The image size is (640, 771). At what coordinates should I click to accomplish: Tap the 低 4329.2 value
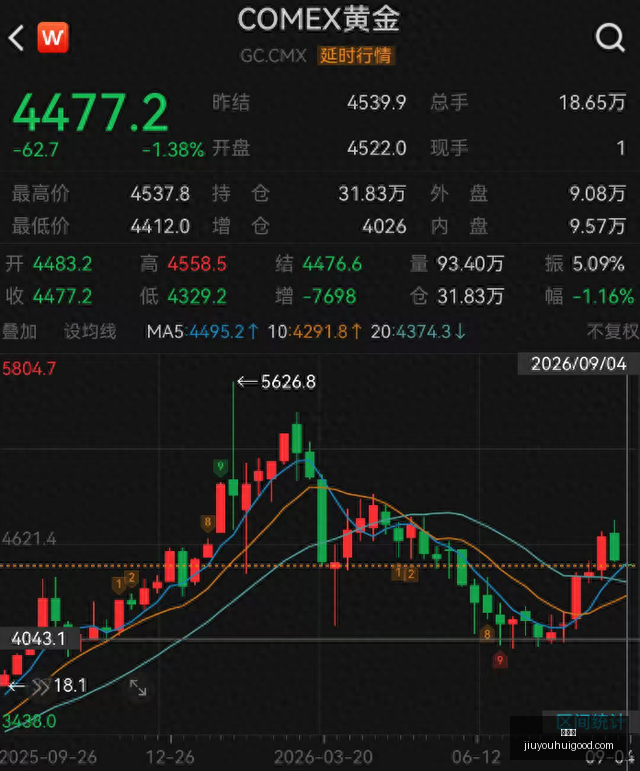point(197,297)
